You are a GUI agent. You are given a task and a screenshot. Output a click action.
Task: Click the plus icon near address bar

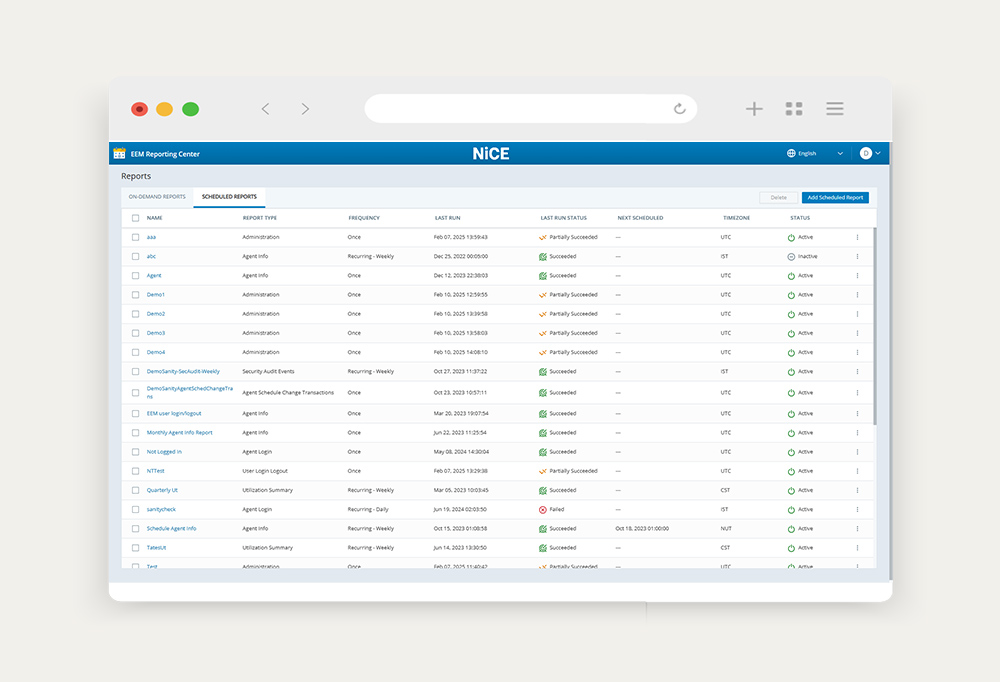[754, 108]
